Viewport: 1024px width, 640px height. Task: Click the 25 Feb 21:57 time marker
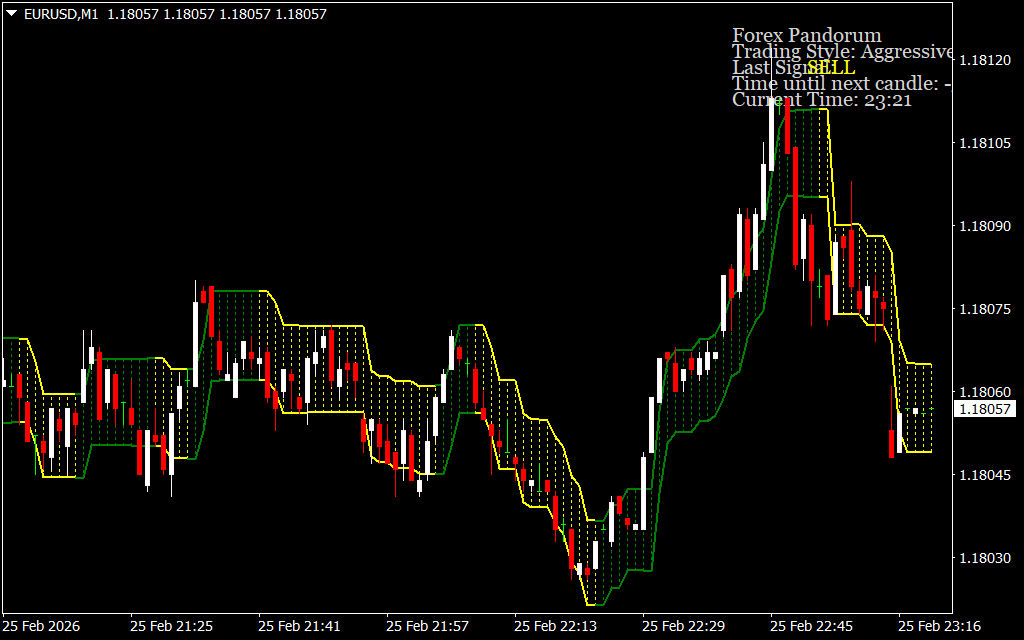[x=427, y=626]
